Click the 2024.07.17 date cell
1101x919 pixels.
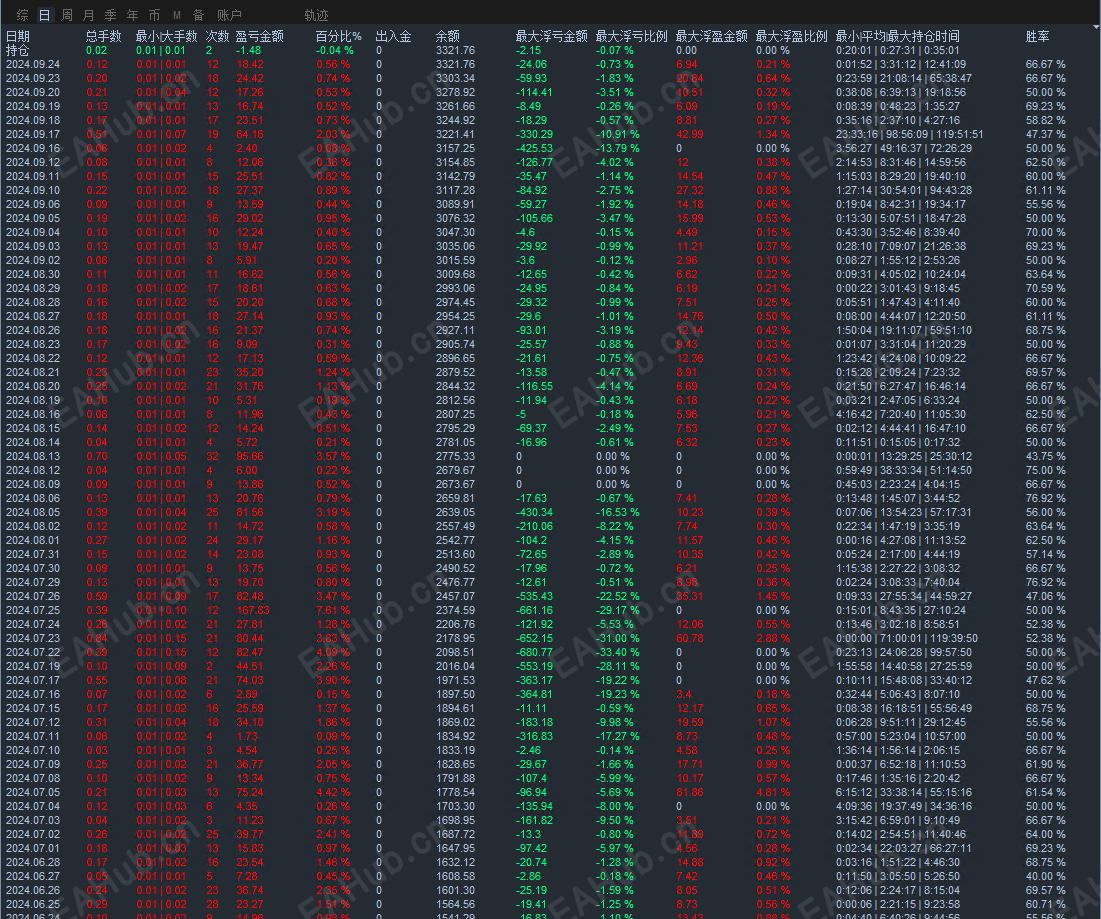33,680
